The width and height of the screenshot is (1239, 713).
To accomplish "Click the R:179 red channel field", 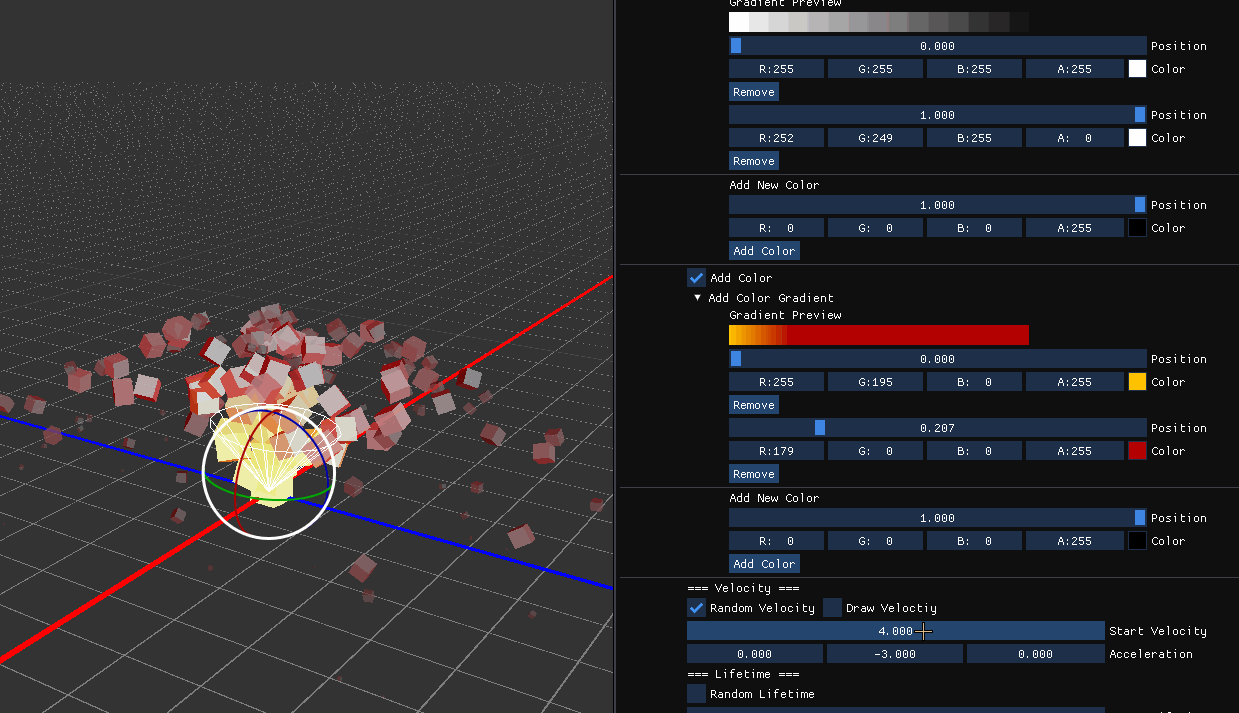I will point(776,451).
